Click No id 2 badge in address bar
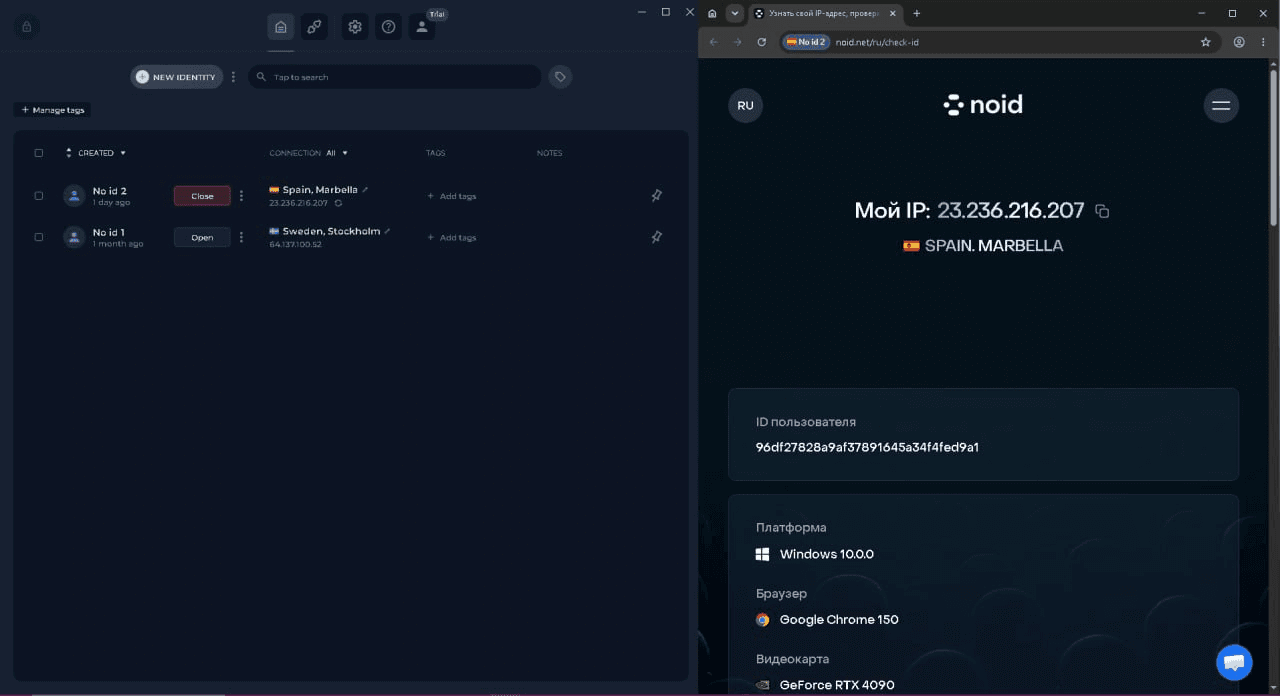The height and width of the screenshot is (696, 1280). (806, 42)
